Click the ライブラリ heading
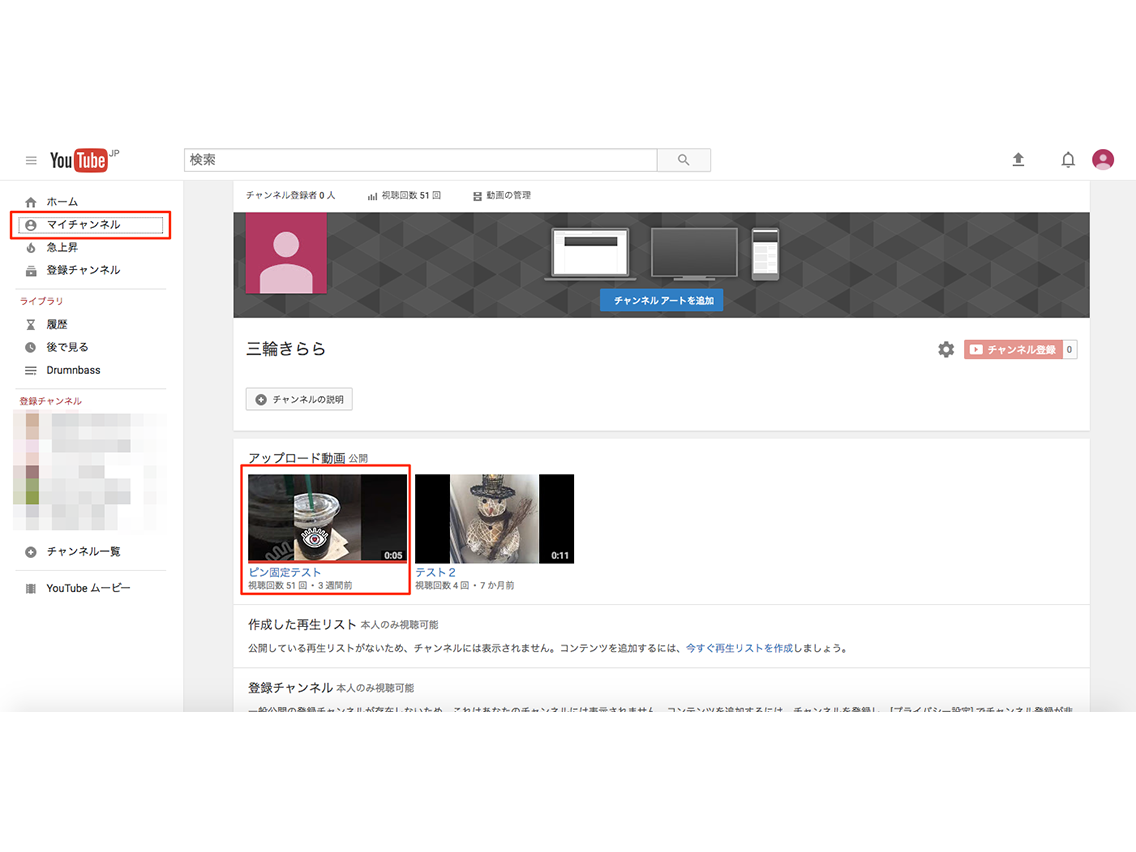The height and width of the screenshot is (852, 1136). [x=41, y=301]
